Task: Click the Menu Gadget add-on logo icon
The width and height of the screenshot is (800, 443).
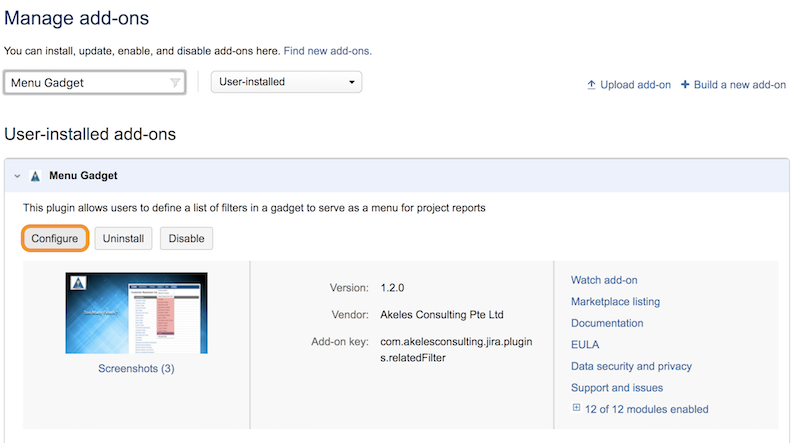Action: point(35,176)
